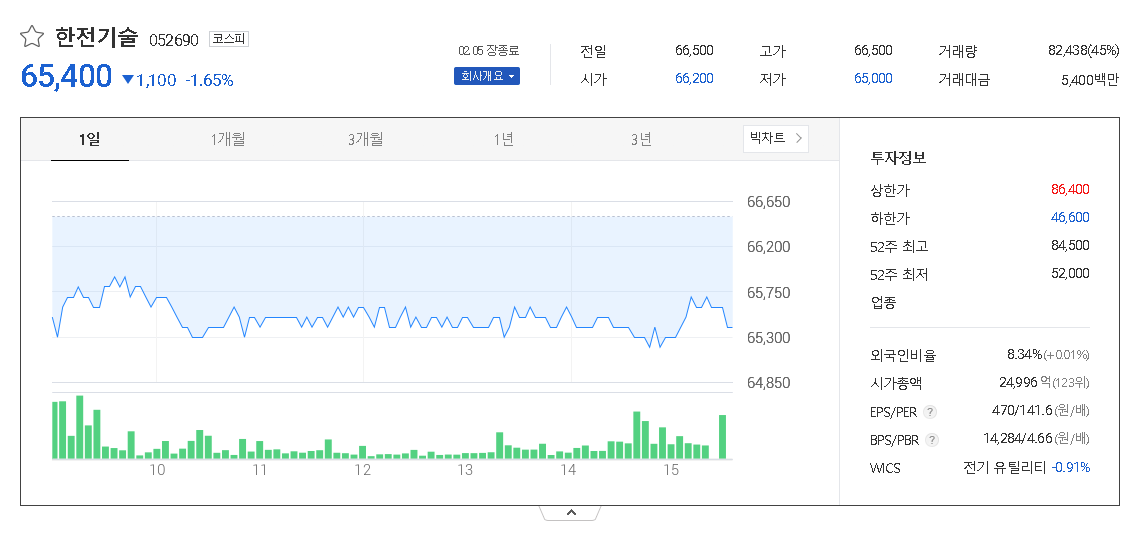
Task: Click the 12 hour axis label
Action: [363, 470]
